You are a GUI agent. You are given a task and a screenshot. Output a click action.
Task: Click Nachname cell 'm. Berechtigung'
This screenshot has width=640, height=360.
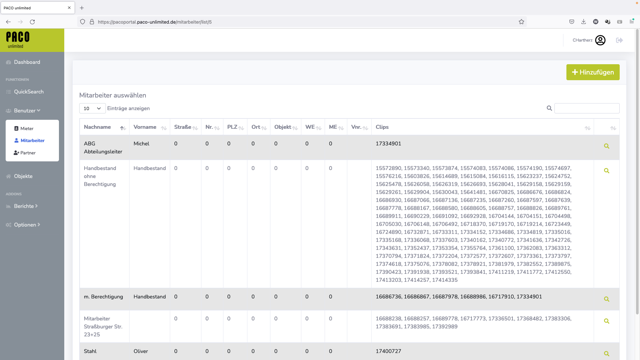103,297
